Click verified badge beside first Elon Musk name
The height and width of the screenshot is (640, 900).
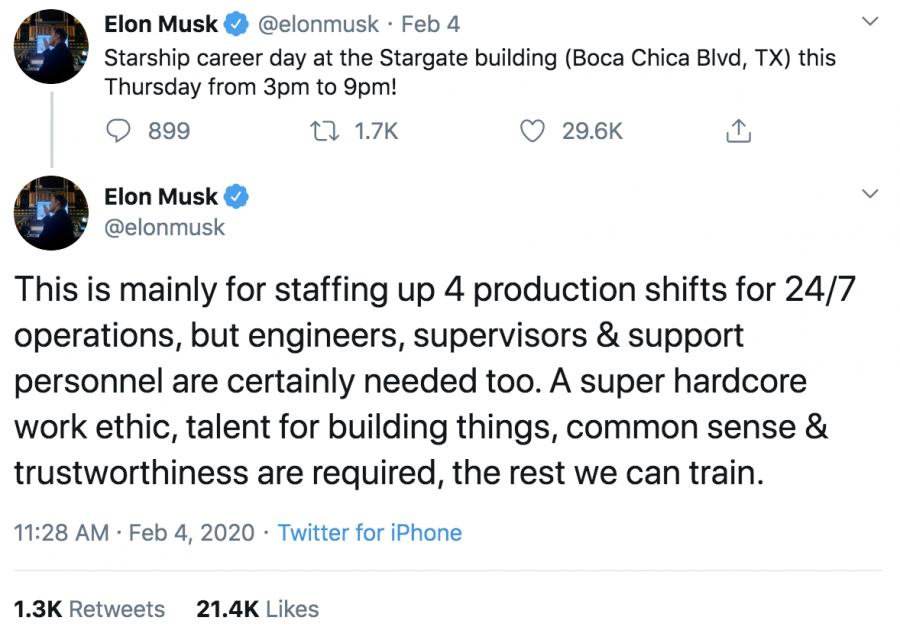click(236, 25)
